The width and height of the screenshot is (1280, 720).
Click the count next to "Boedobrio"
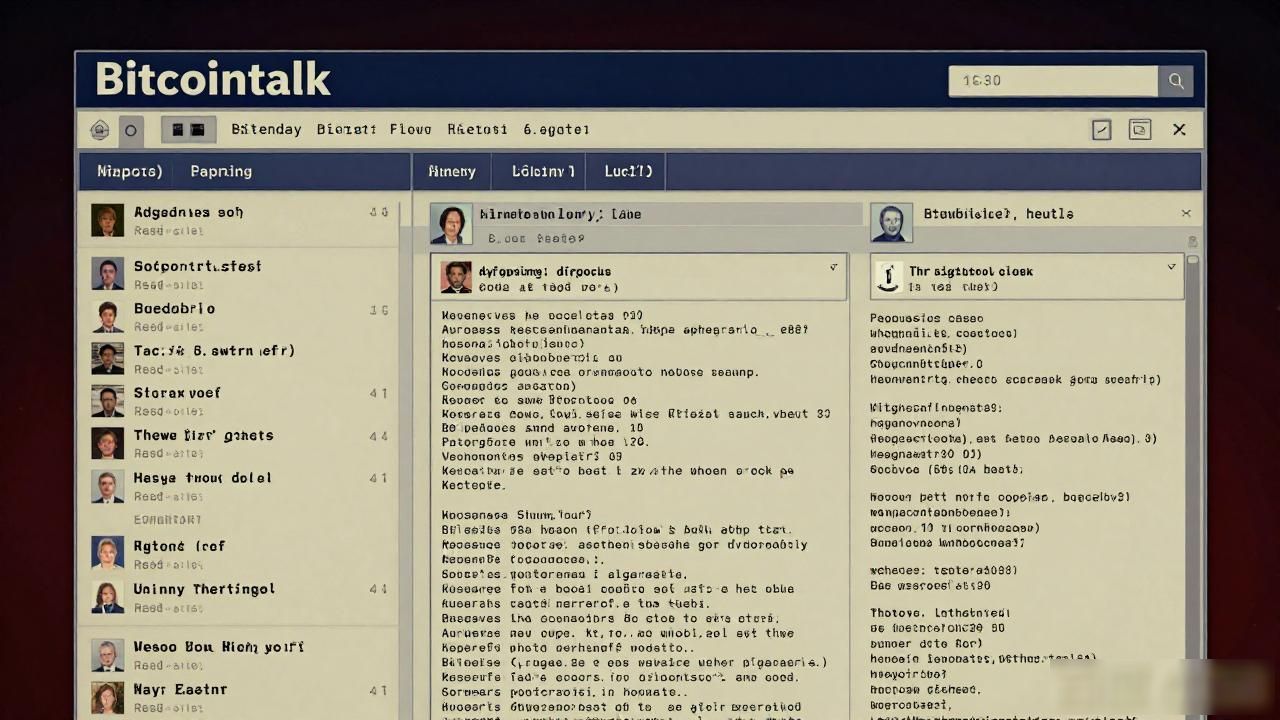pyautogui.click(x=378, y=310)
